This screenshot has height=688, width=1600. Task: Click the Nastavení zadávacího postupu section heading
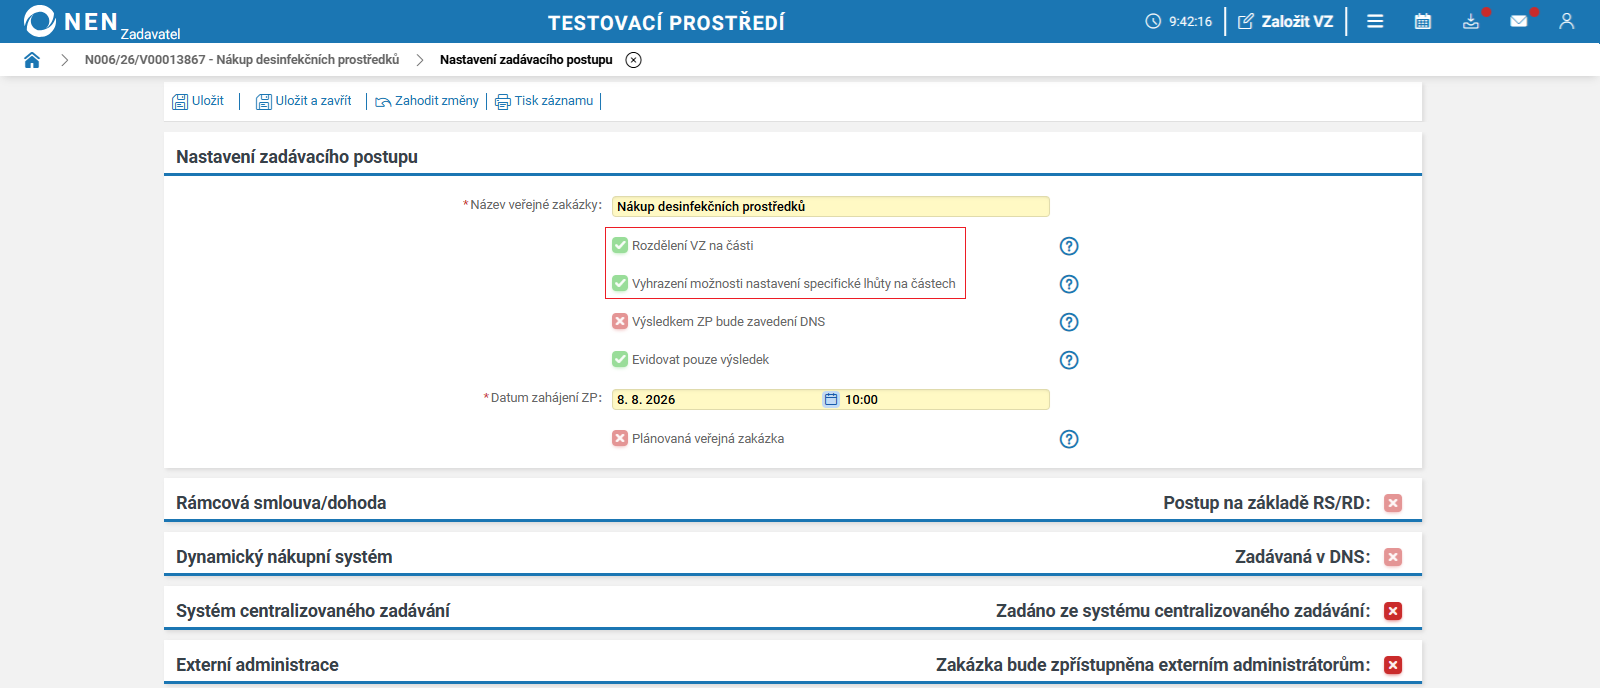point(297,157)
